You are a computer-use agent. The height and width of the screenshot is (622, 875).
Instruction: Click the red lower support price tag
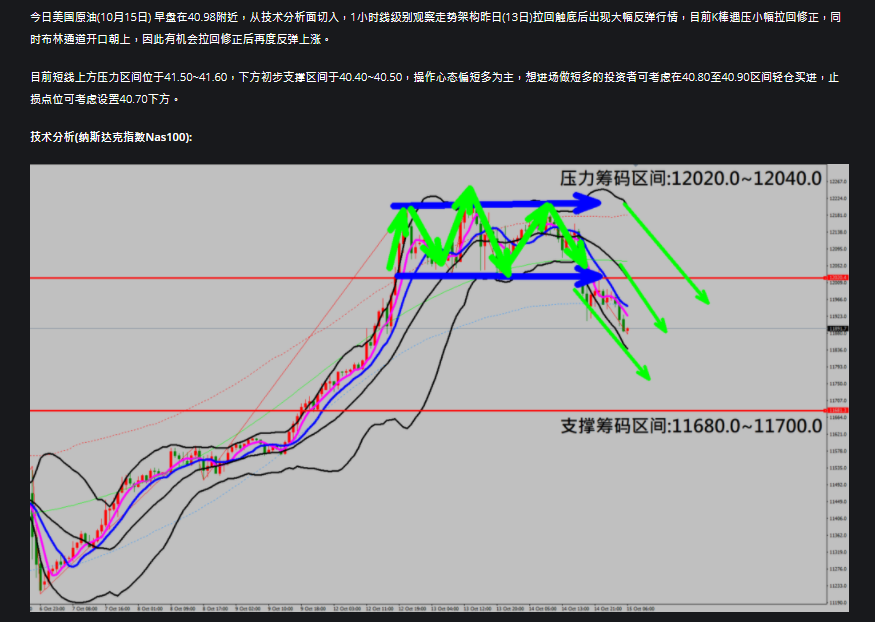[x=838, y=411]
